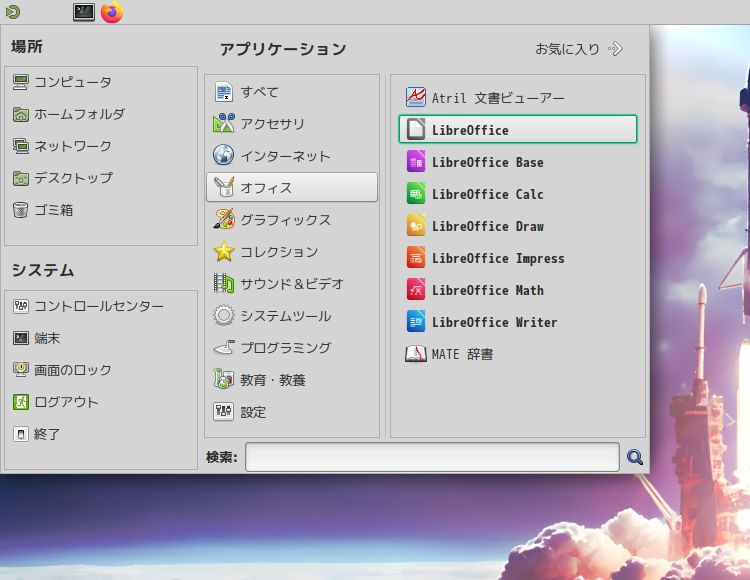Select the コレクション category

[x=292, y=252]
